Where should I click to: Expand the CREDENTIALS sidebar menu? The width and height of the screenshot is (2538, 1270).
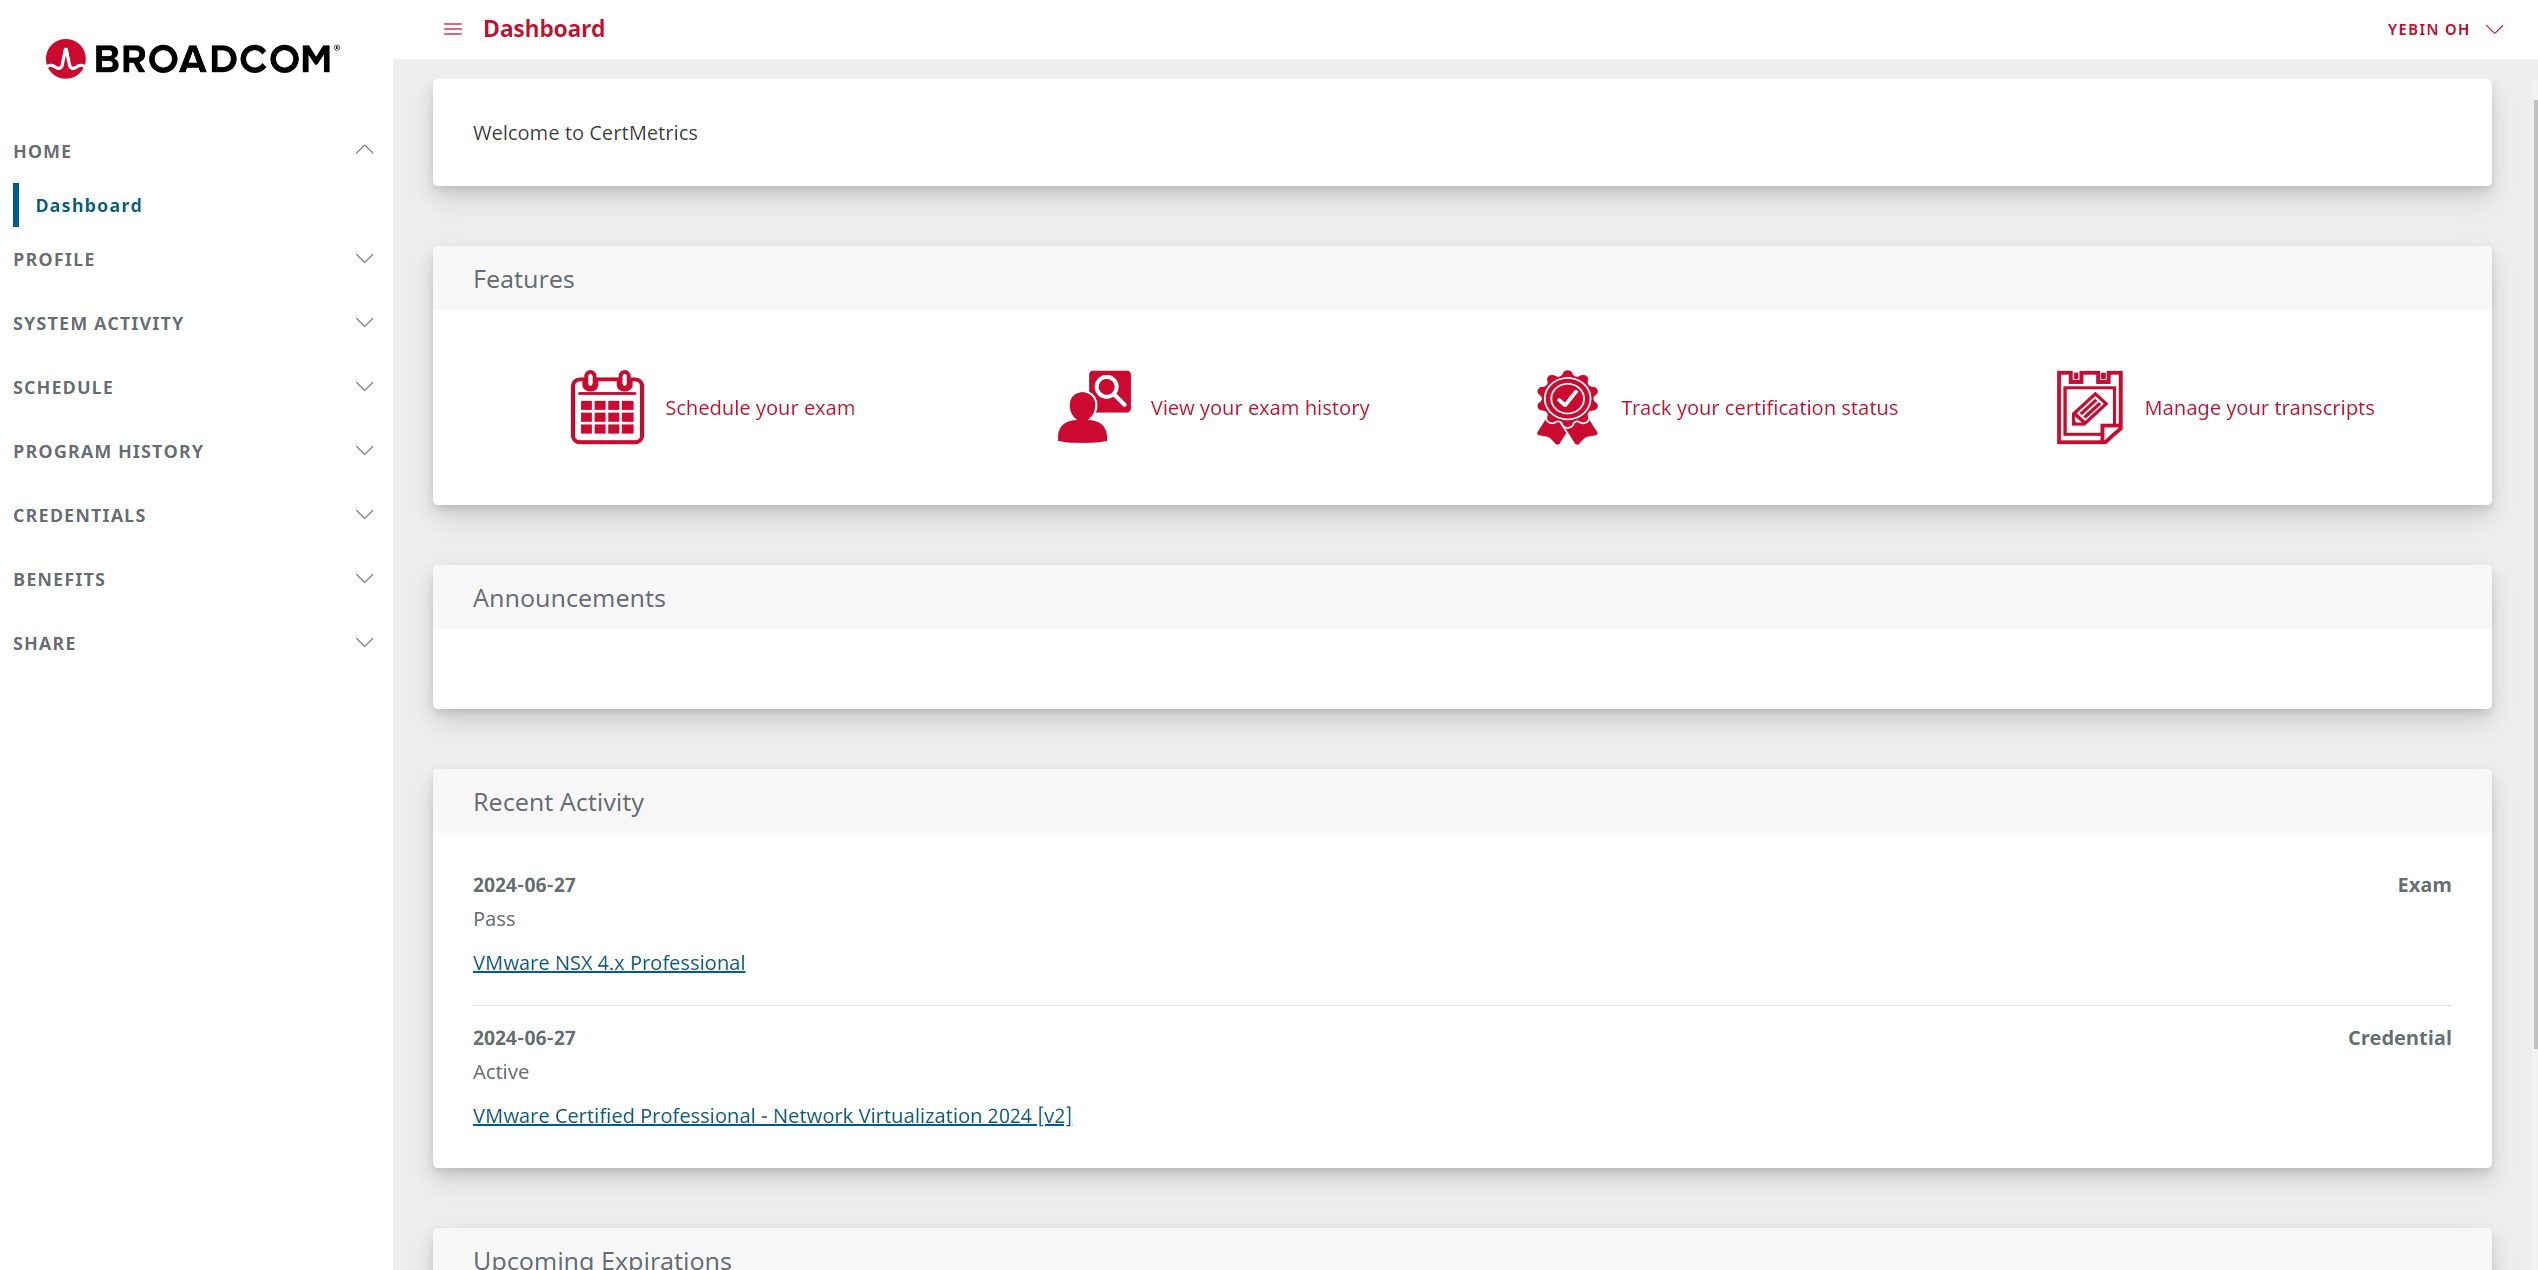click(364, 515)
